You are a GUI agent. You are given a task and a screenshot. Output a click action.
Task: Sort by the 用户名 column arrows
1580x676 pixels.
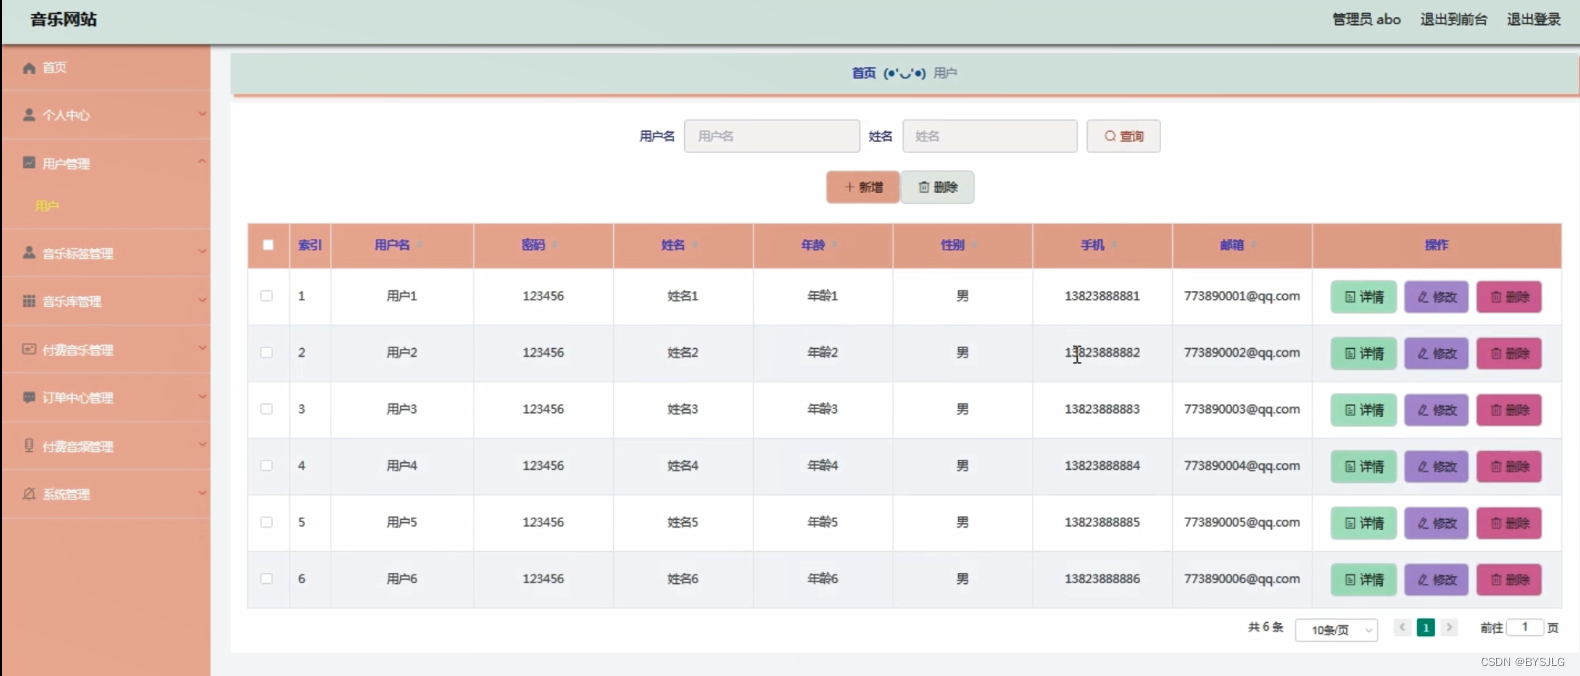(420, 245)
